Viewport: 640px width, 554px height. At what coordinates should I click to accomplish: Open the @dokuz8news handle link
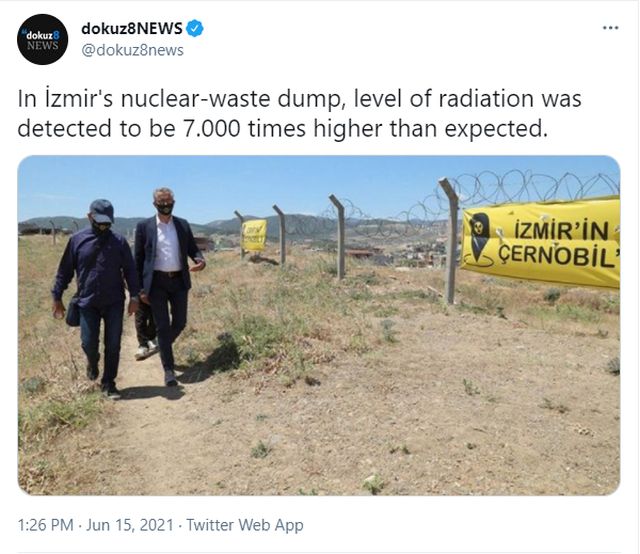coord(133,50)
